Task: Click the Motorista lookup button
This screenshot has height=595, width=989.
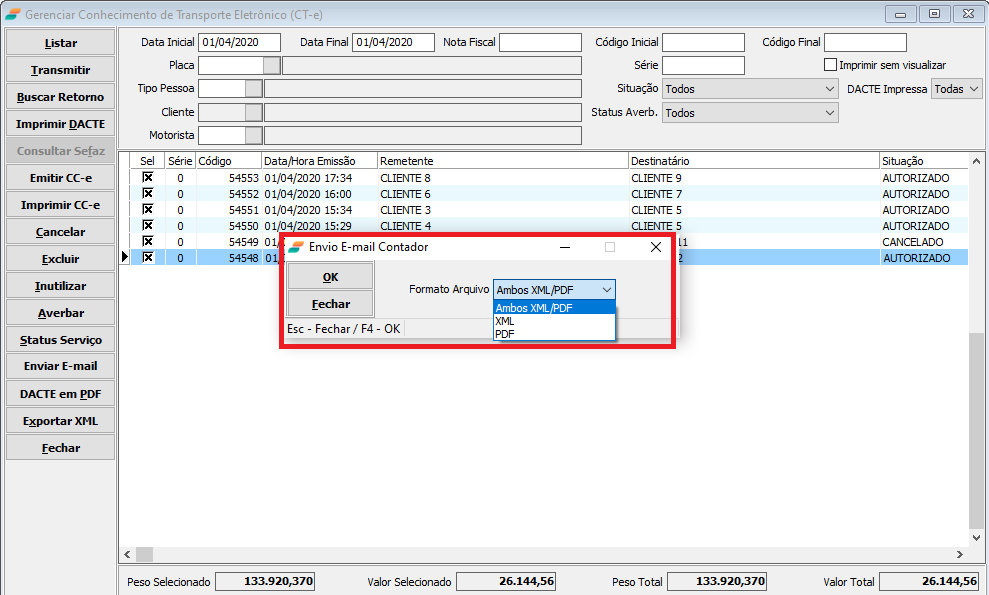Action: (x=253, y=135)
